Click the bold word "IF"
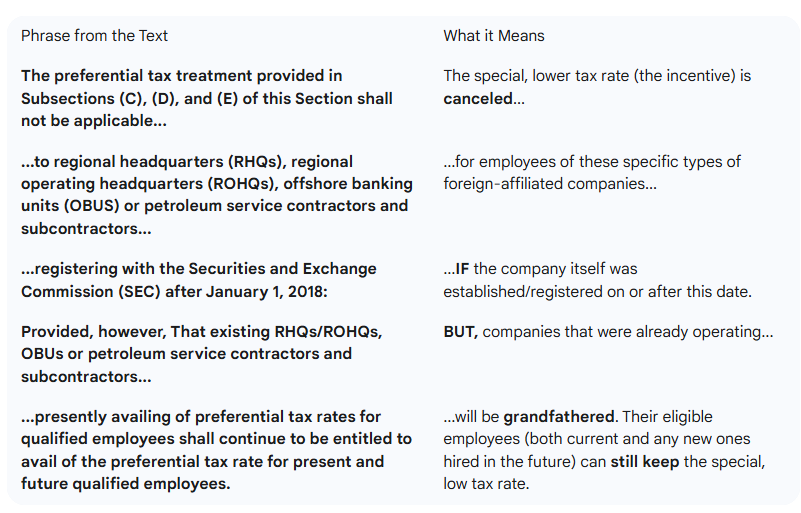The width and height of the screenshot is (801, 513). point(461,269)
